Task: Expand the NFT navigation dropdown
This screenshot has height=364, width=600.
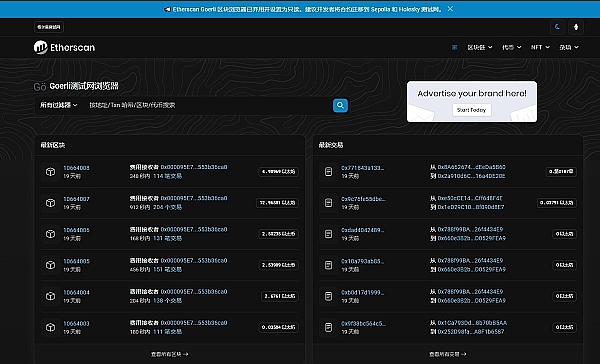Action: (540, 47)
